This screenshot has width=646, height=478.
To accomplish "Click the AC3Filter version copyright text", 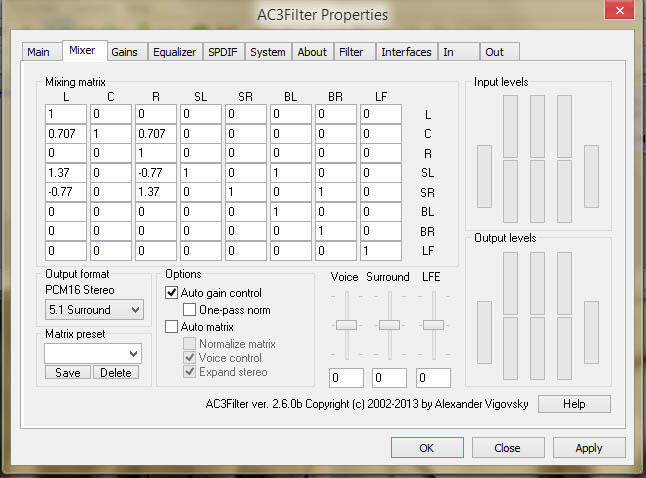I will coord(367,404).
